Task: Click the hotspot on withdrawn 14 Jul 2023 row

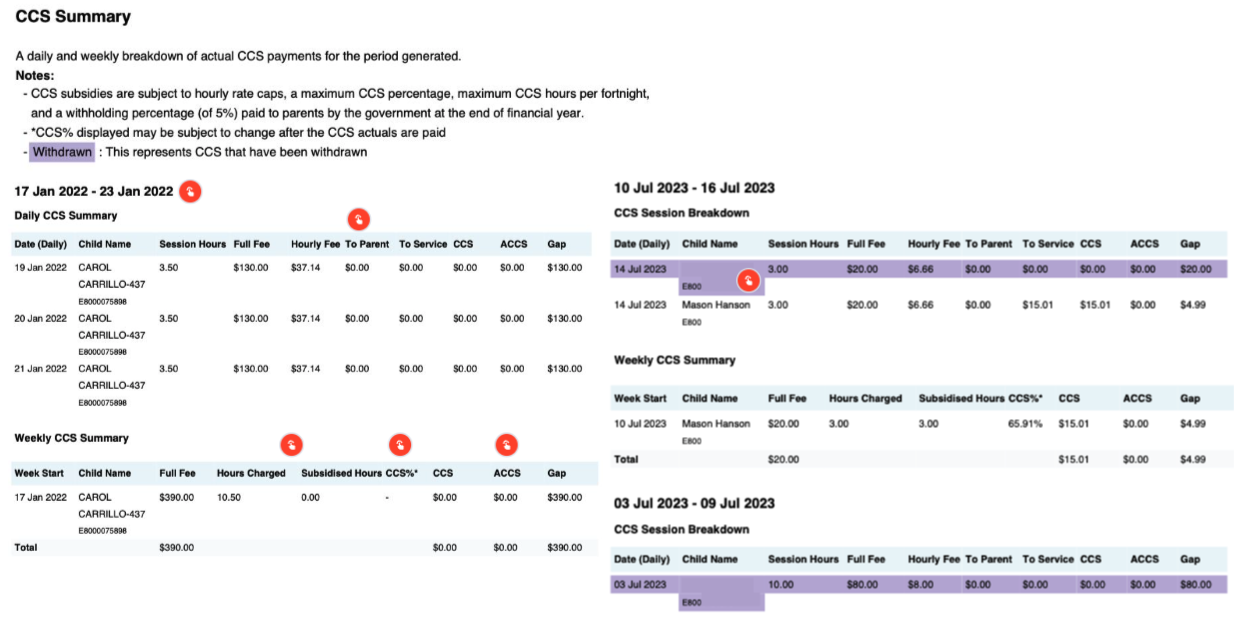Action: click(750, 281)
